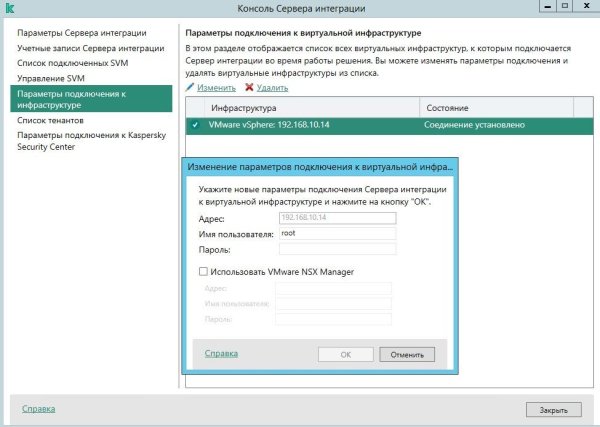Open Параметры Сервера интеграции section

point(82,33)
